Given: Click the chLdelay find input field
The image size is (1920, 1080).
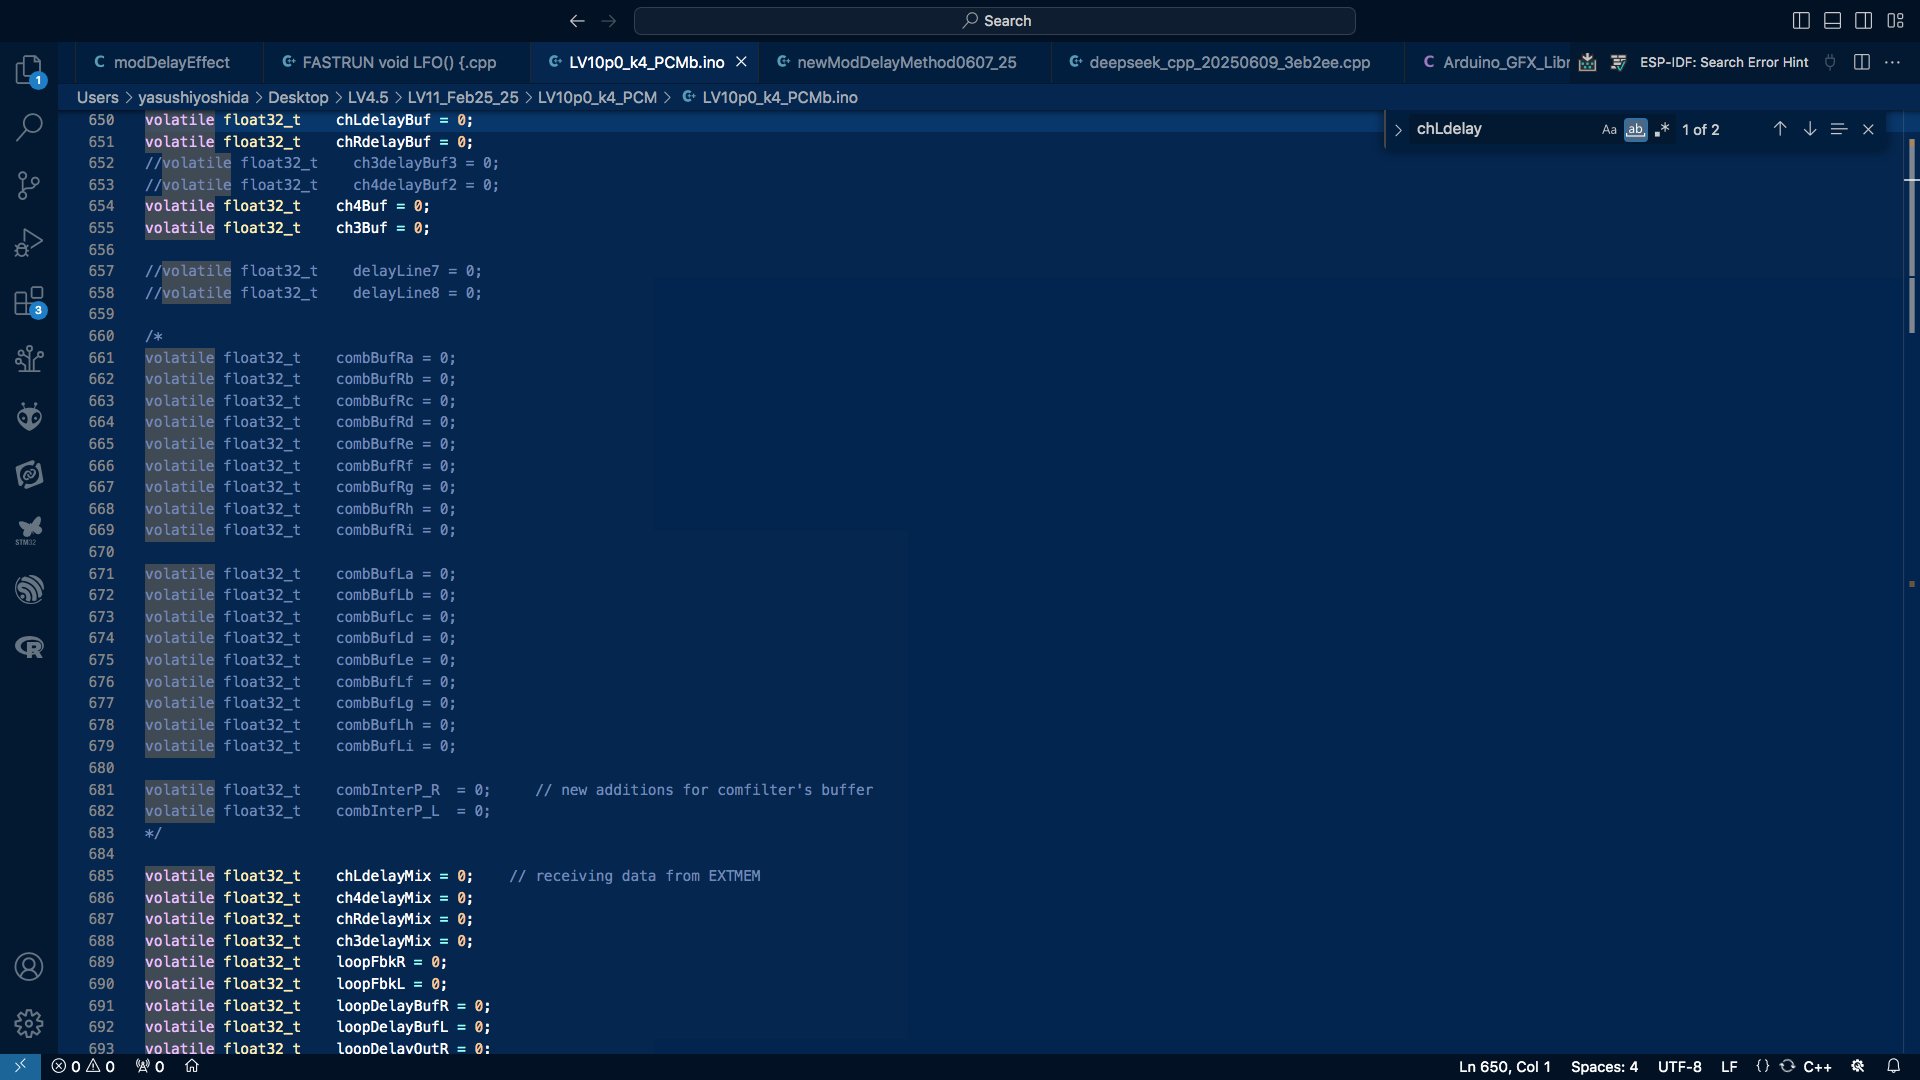Looking at the screenshot, I should coord(1500,129).
